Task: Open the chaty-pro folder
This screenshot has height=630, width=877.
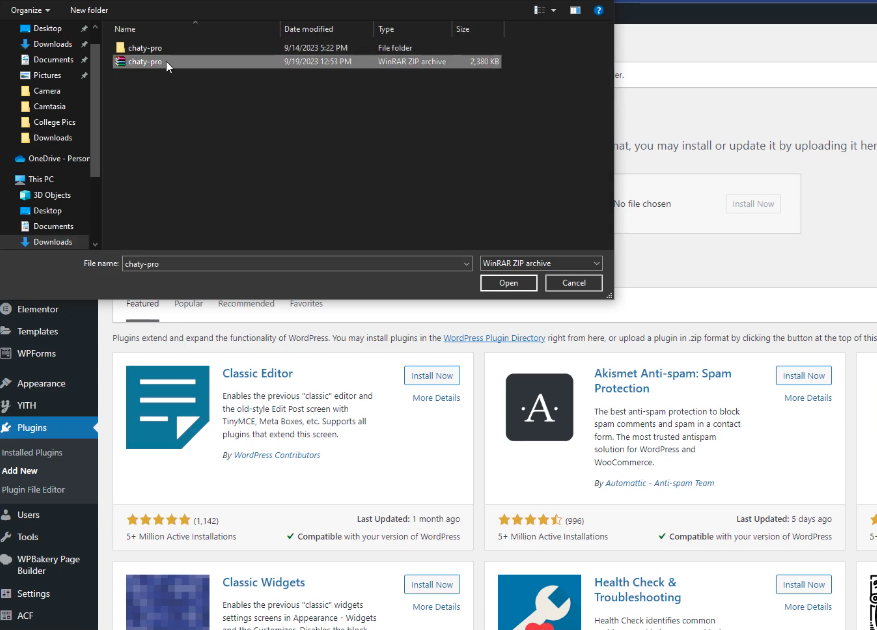Action: point(145,47)
